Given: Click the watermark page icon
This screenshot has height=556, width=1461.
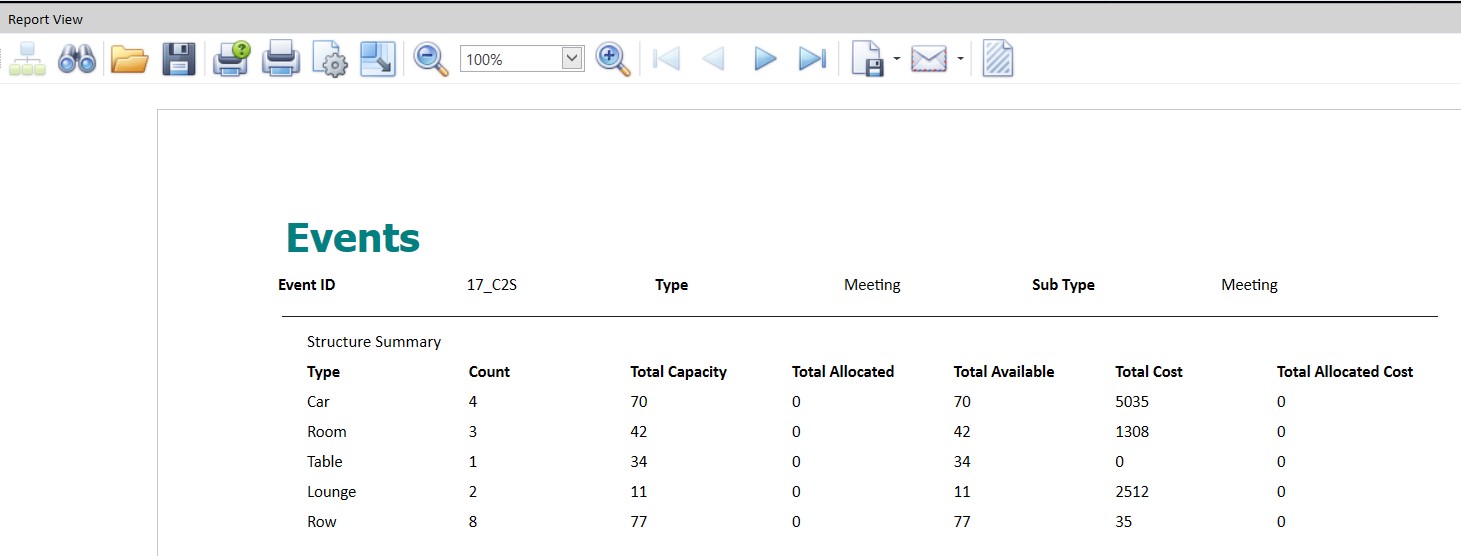Looking at the screenshot, I should pyautogui.click(x=998, y=59).
